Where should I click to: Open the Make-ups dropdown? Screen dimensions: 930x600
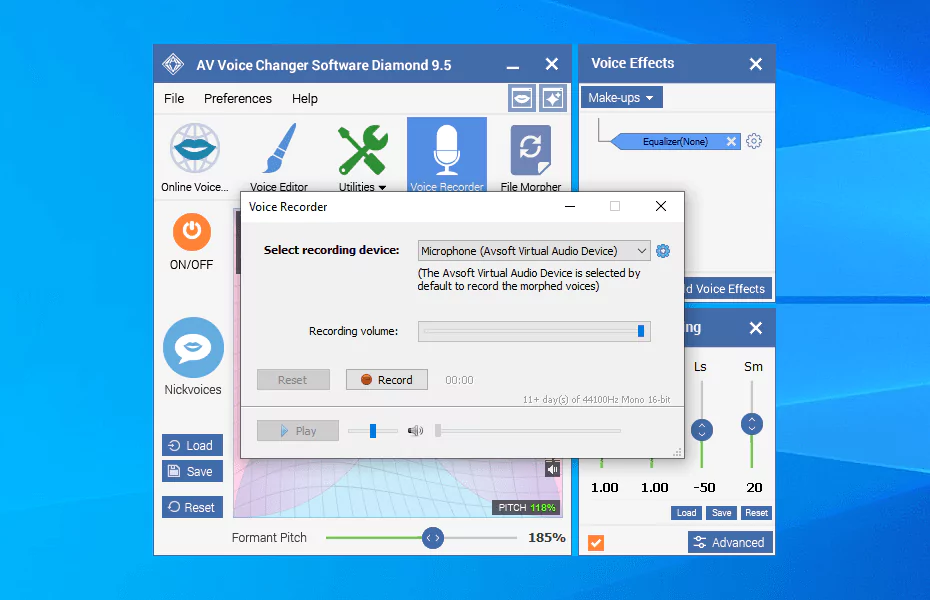(621, 97)
